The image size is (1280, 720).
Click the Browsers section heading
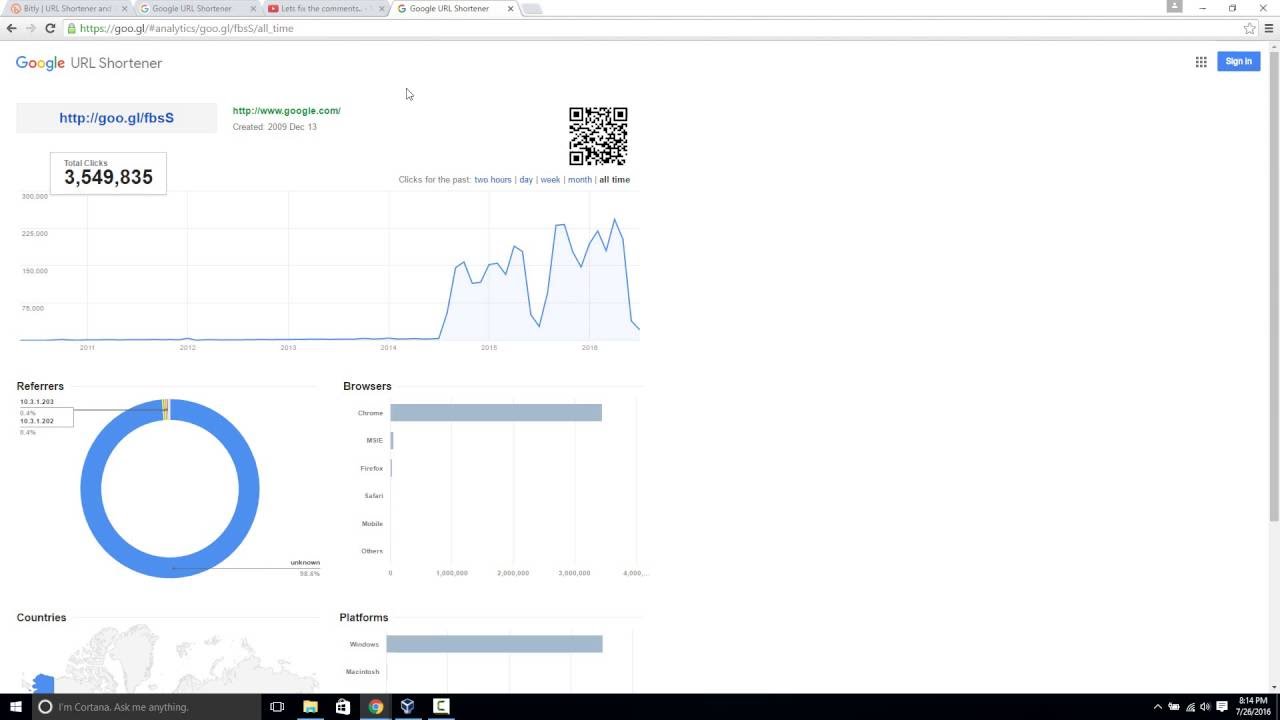point(367,386)
